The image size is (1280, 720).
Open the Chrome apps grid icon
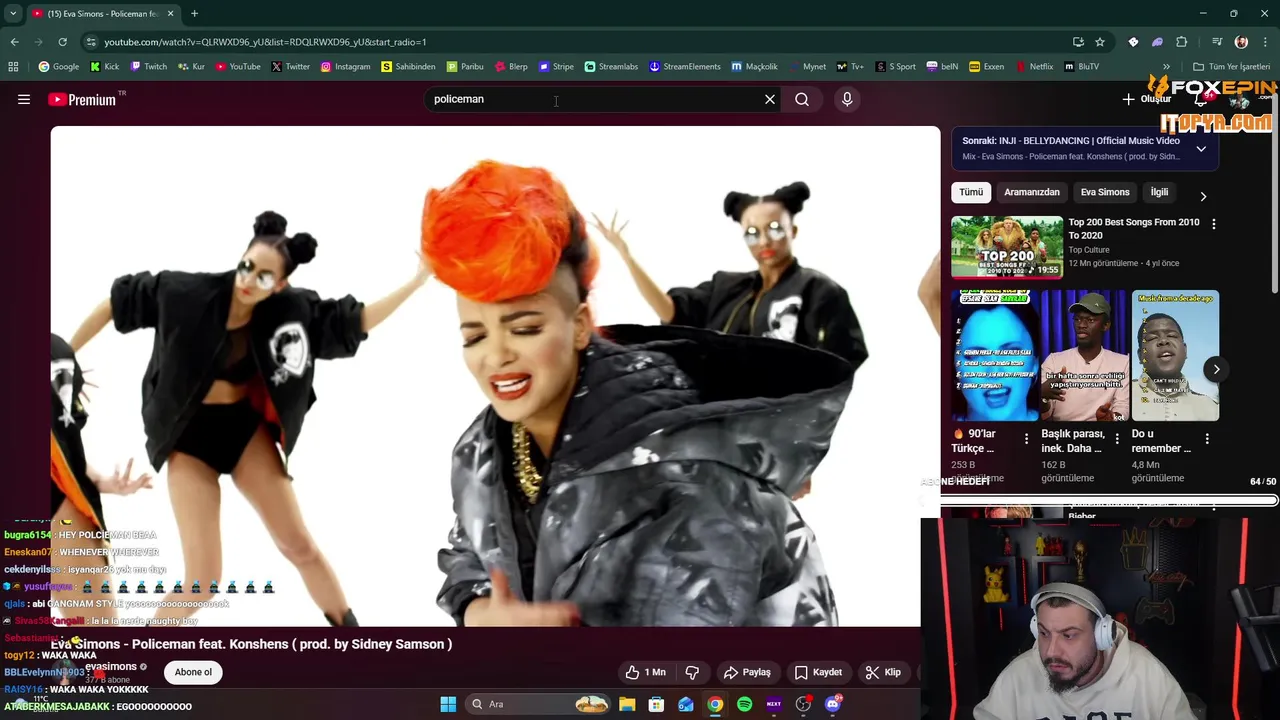point(13,67)
